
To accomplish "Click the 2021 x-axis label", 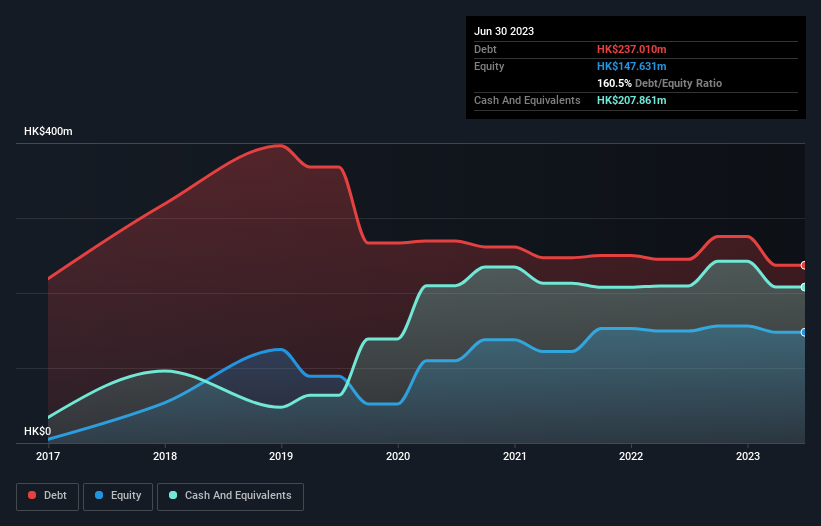I will (x=515, y=456).
